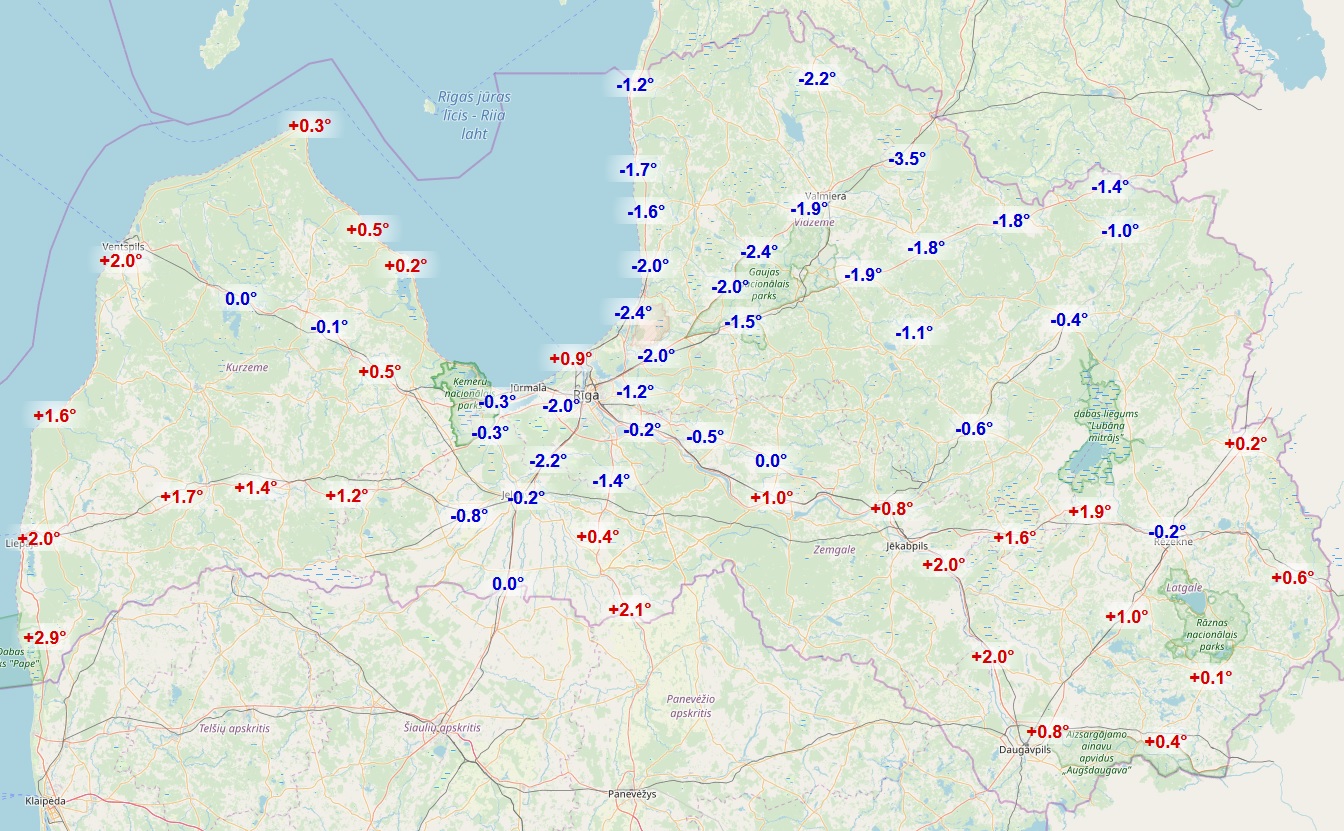Click the Ķemeru nacionālais parks label
The image size is (1344, 831).
tap(467, 394)
